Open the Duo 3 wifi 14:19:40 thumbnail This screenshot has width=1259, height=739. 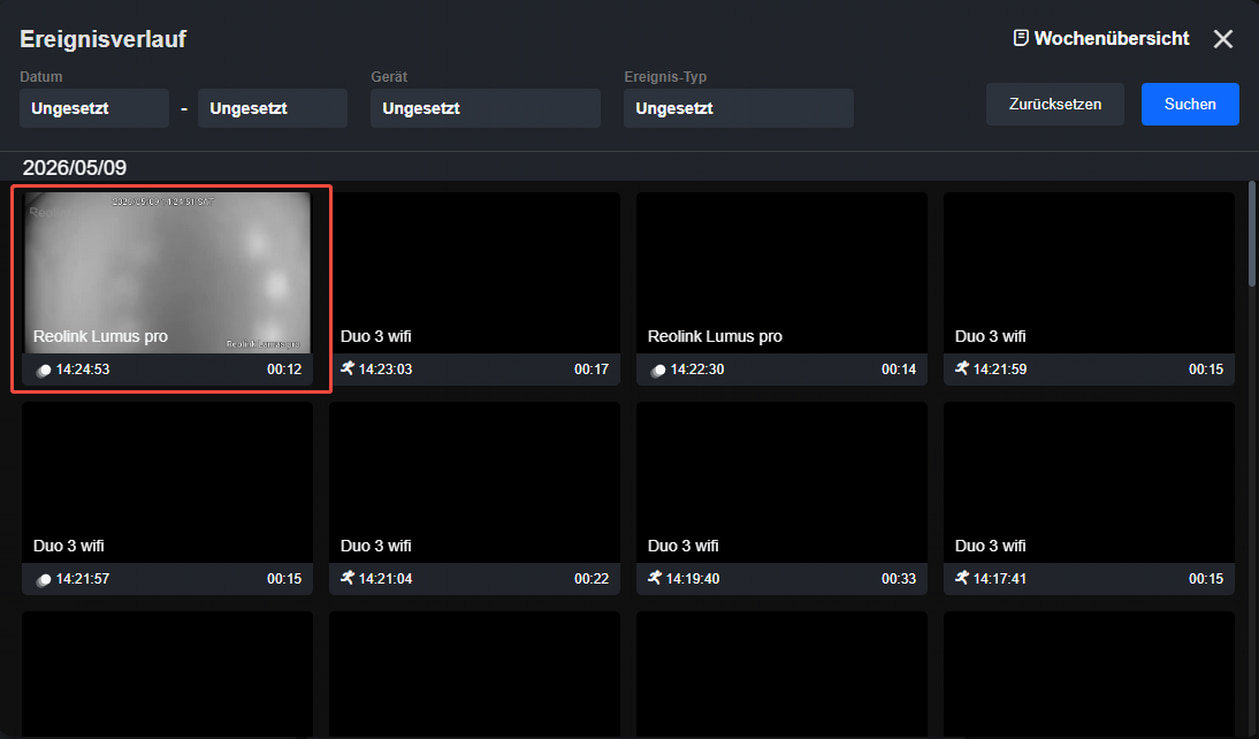[781, 482]
